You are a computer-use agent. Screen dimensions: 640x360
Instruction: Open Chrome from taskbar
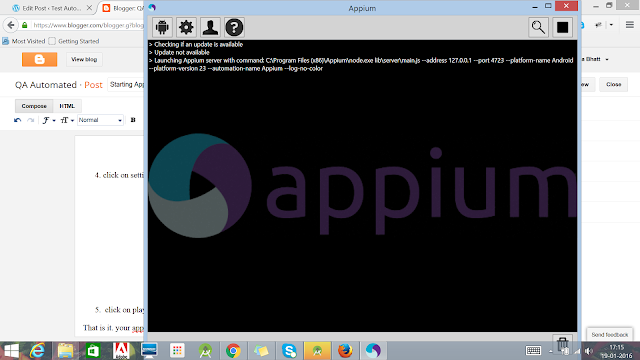[x=233, y=351]
